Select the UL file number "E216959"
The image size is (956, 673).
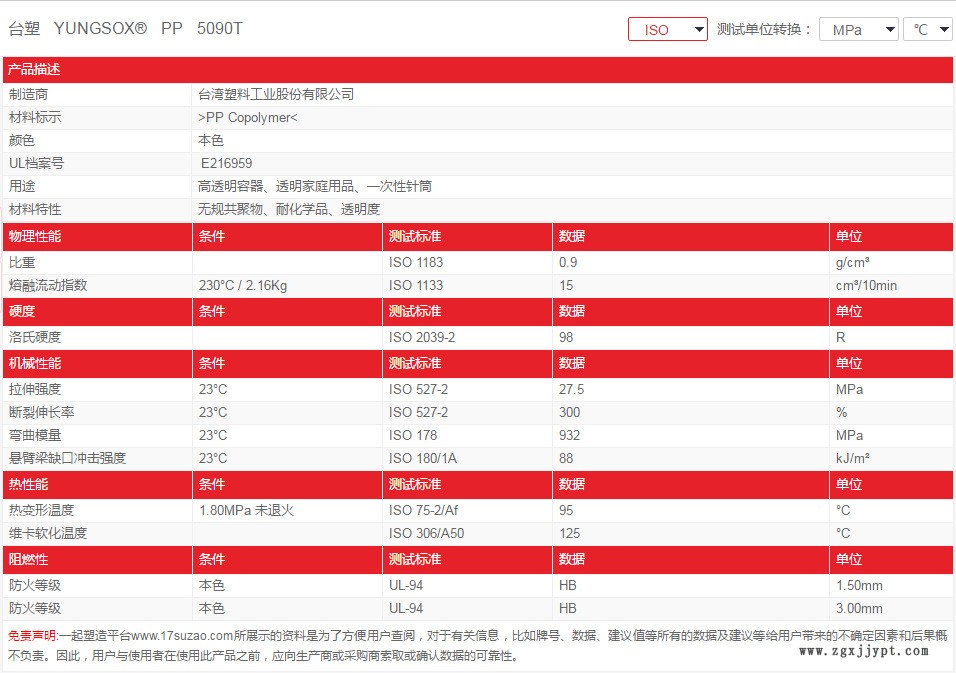point(226,163)
